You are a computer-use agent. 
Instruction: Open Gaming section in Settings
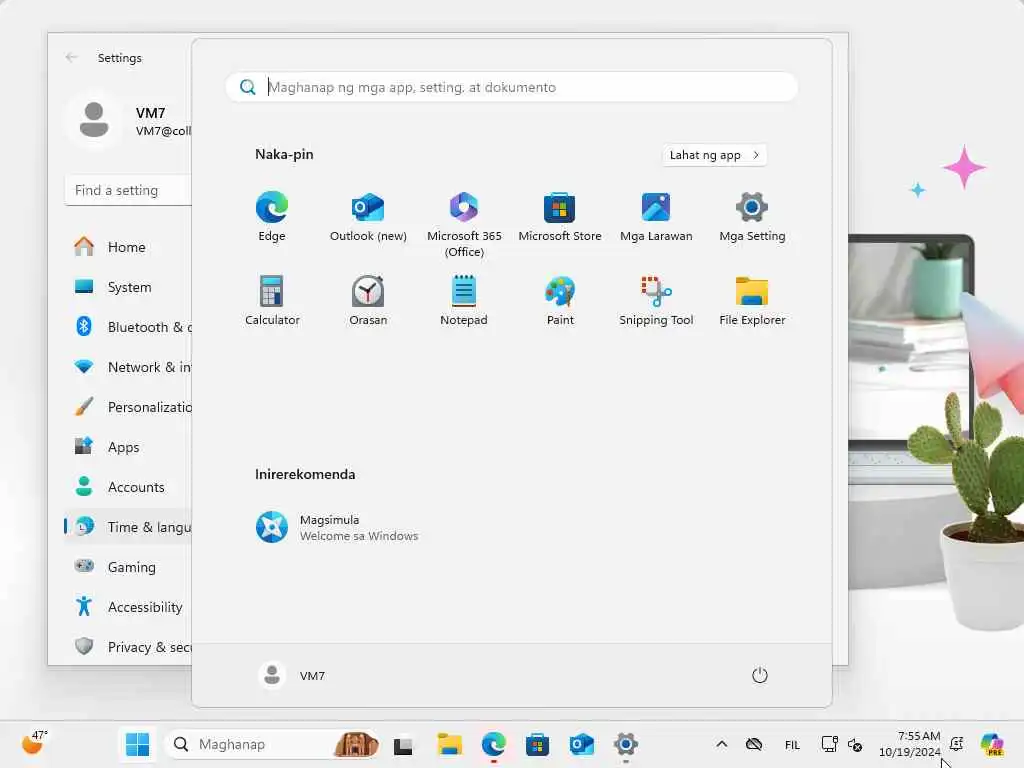point(129,567)
